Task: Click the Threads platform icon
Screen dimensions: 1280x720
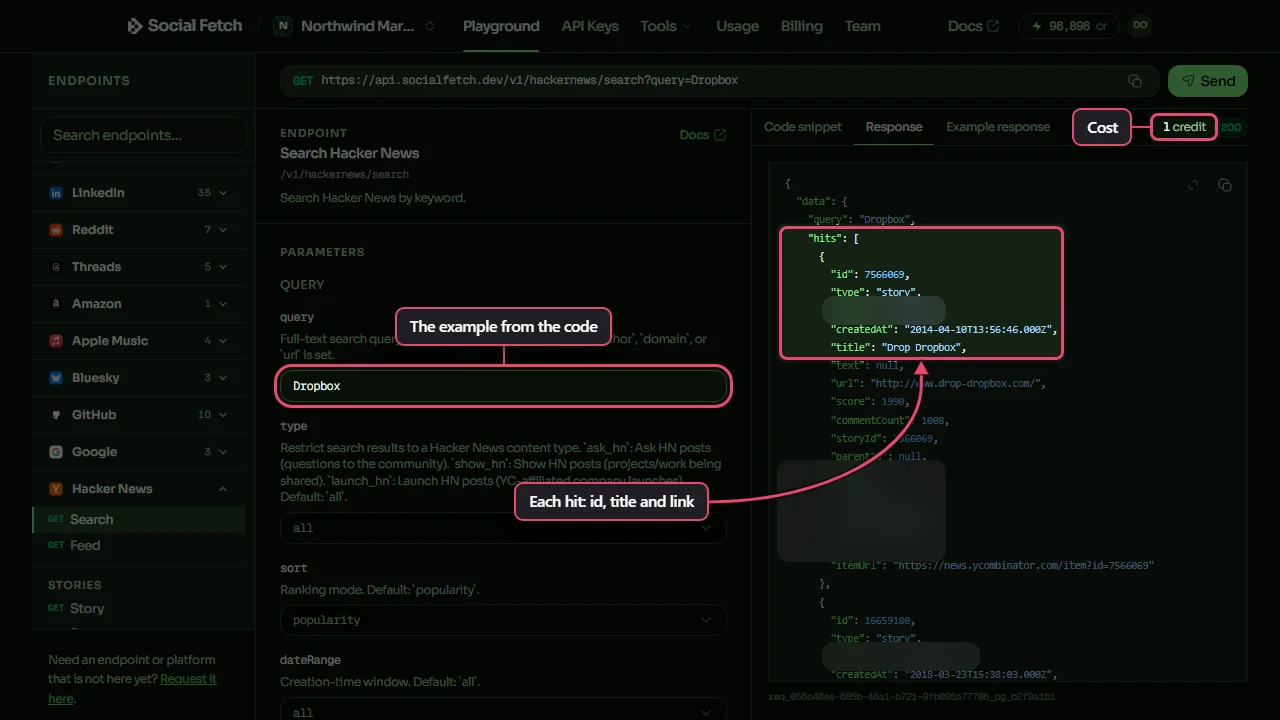Action: (56, 267)
